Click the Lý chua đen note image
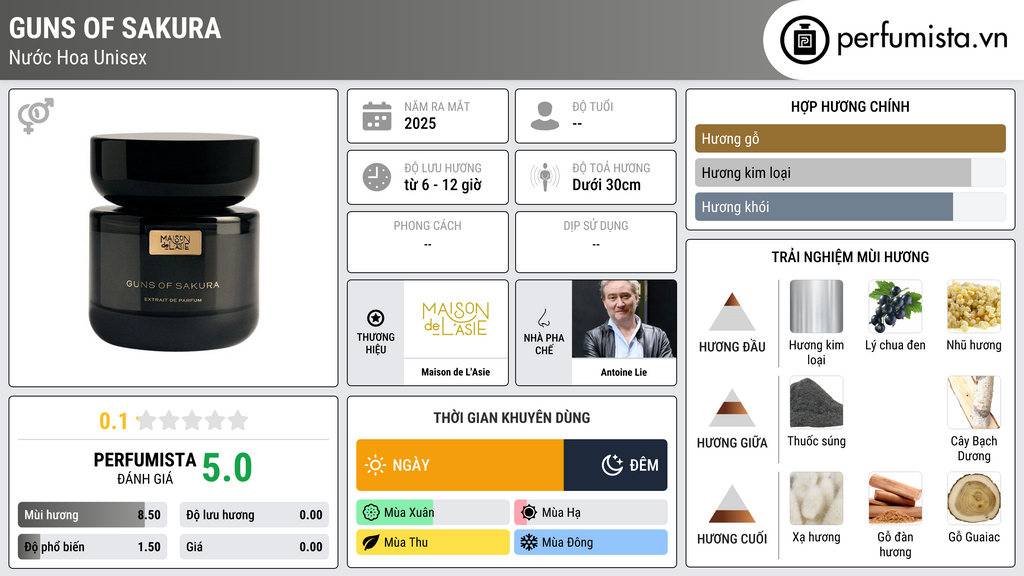 click(895, 307)
